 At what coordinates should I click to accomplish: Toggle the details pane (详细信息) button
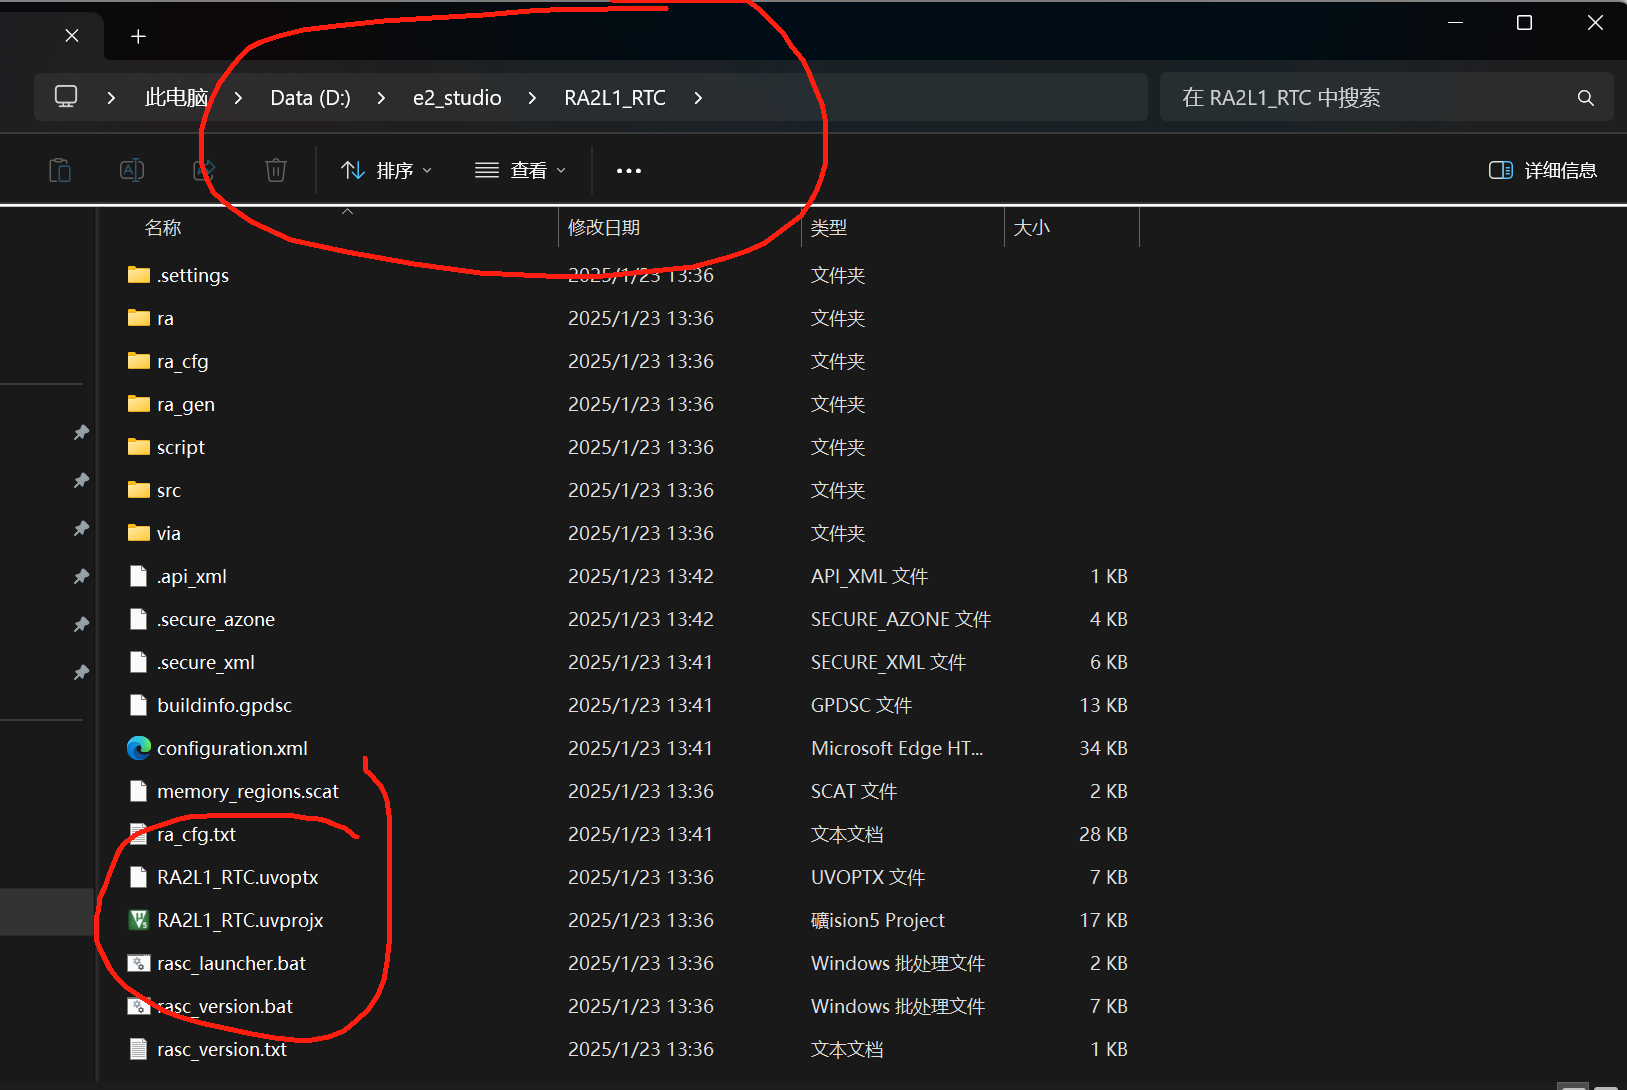1543,170
